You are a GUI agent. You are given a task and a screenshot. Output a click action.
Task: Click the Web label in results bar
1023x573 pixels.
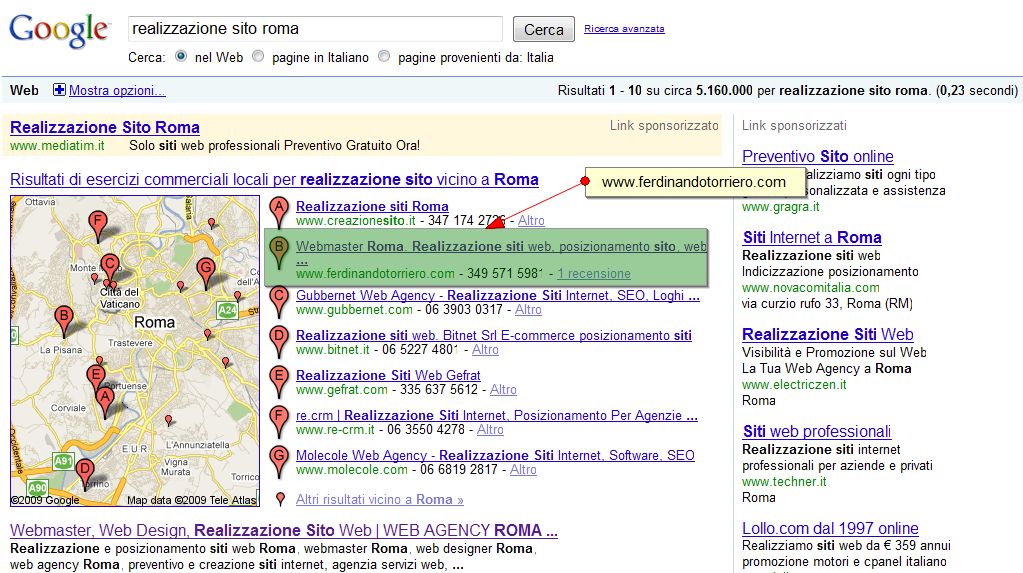[24, 90]
